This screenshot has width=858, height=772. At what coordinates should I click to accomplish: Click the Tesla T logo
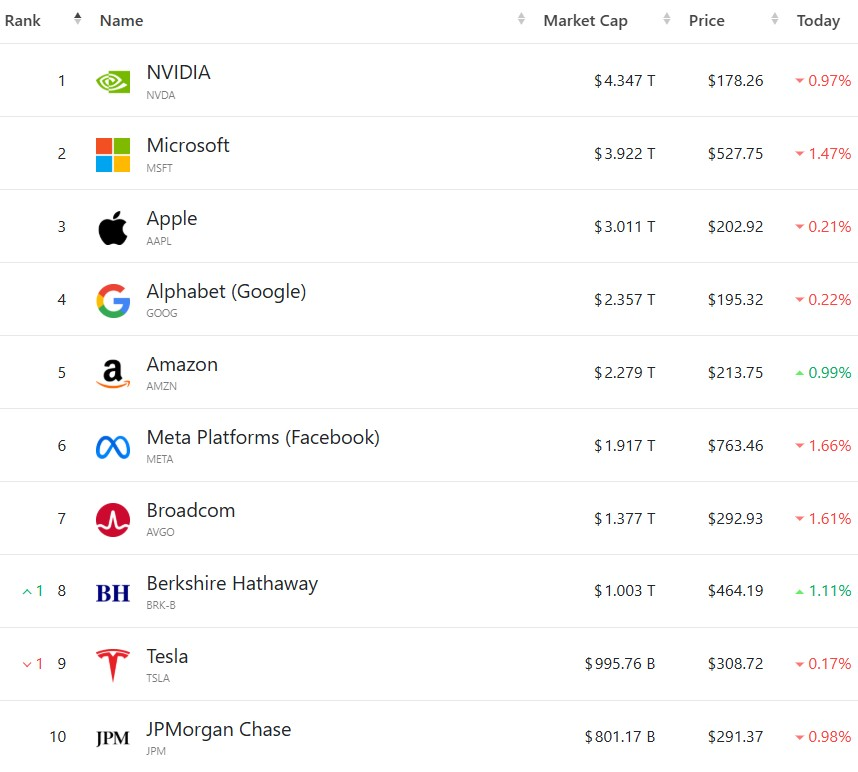tap(113, 665)
